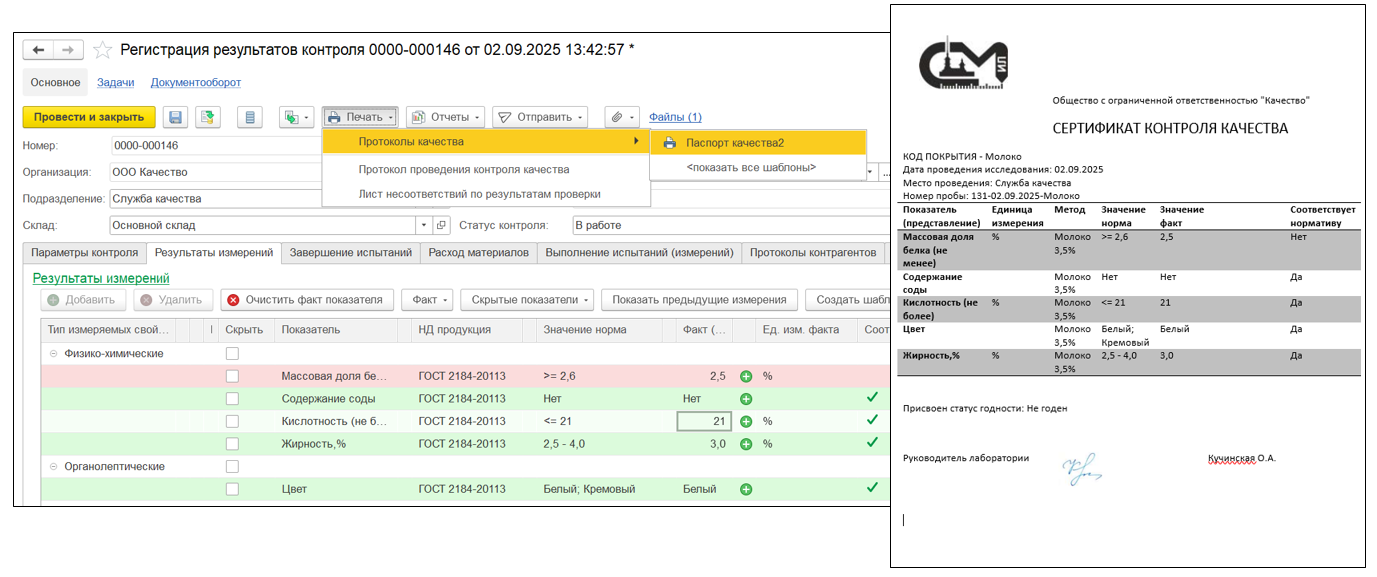Image resolution: width=1377 pixels, height=577 pixels.
Task: Switch to Расход материалов tab
Action: [x=479, y=253]
